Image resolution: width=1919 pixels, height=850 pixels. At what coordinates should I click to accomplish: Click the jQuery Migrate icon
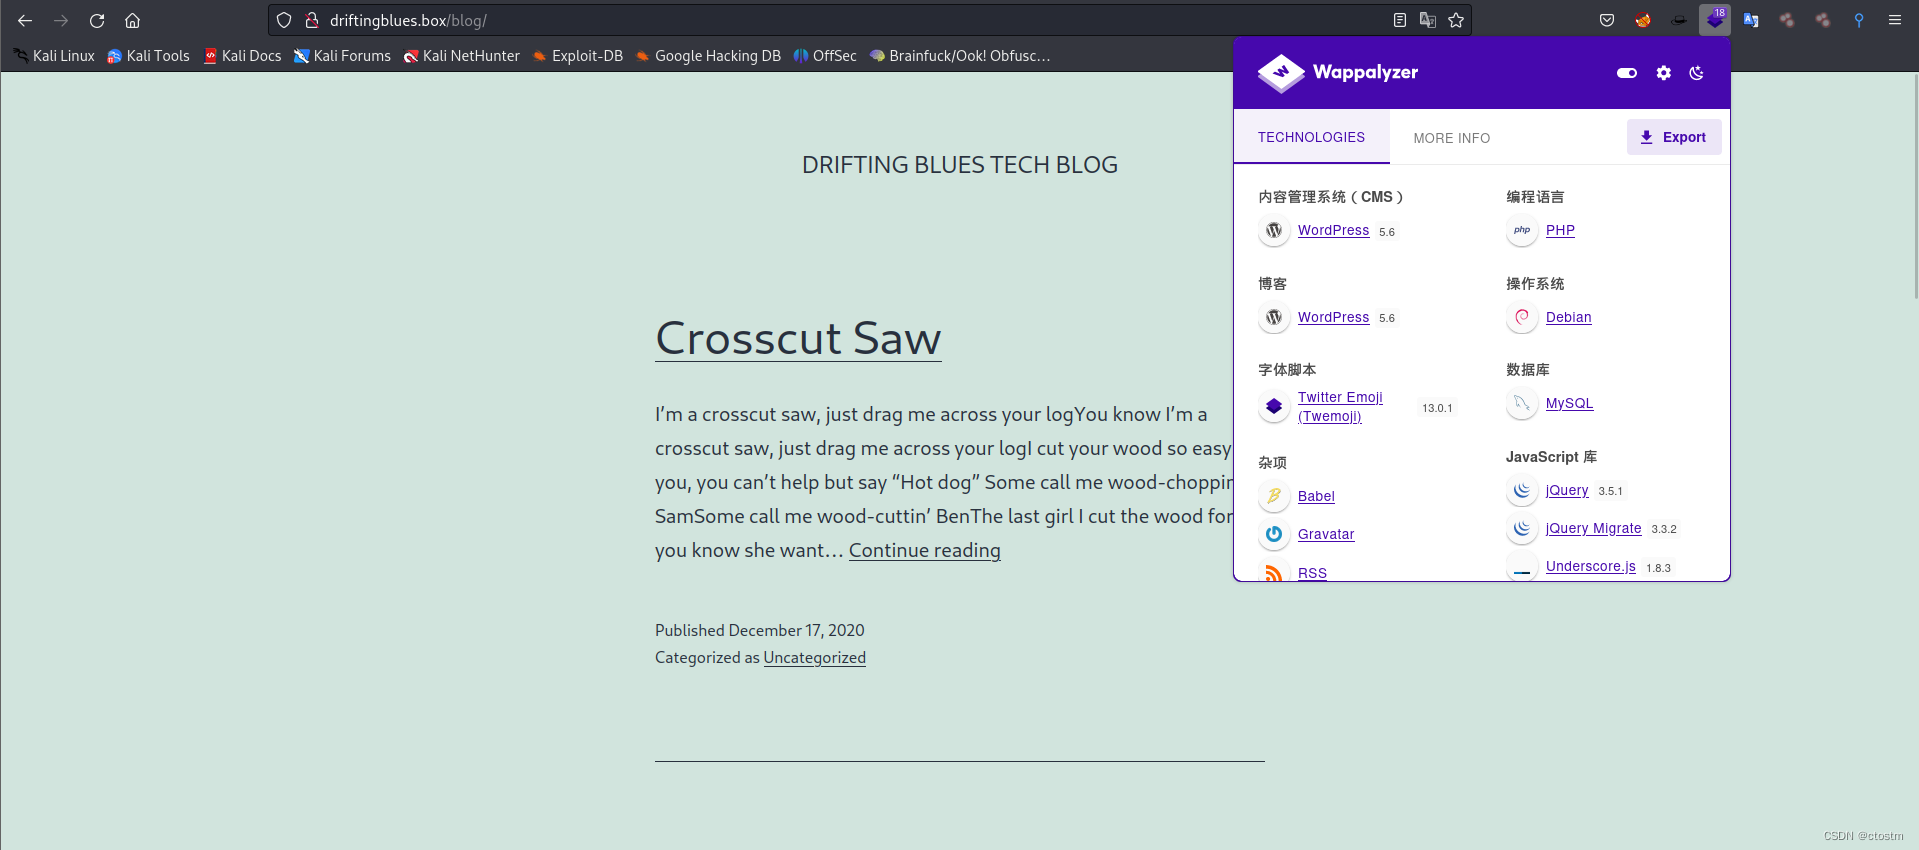[1522, 528]
